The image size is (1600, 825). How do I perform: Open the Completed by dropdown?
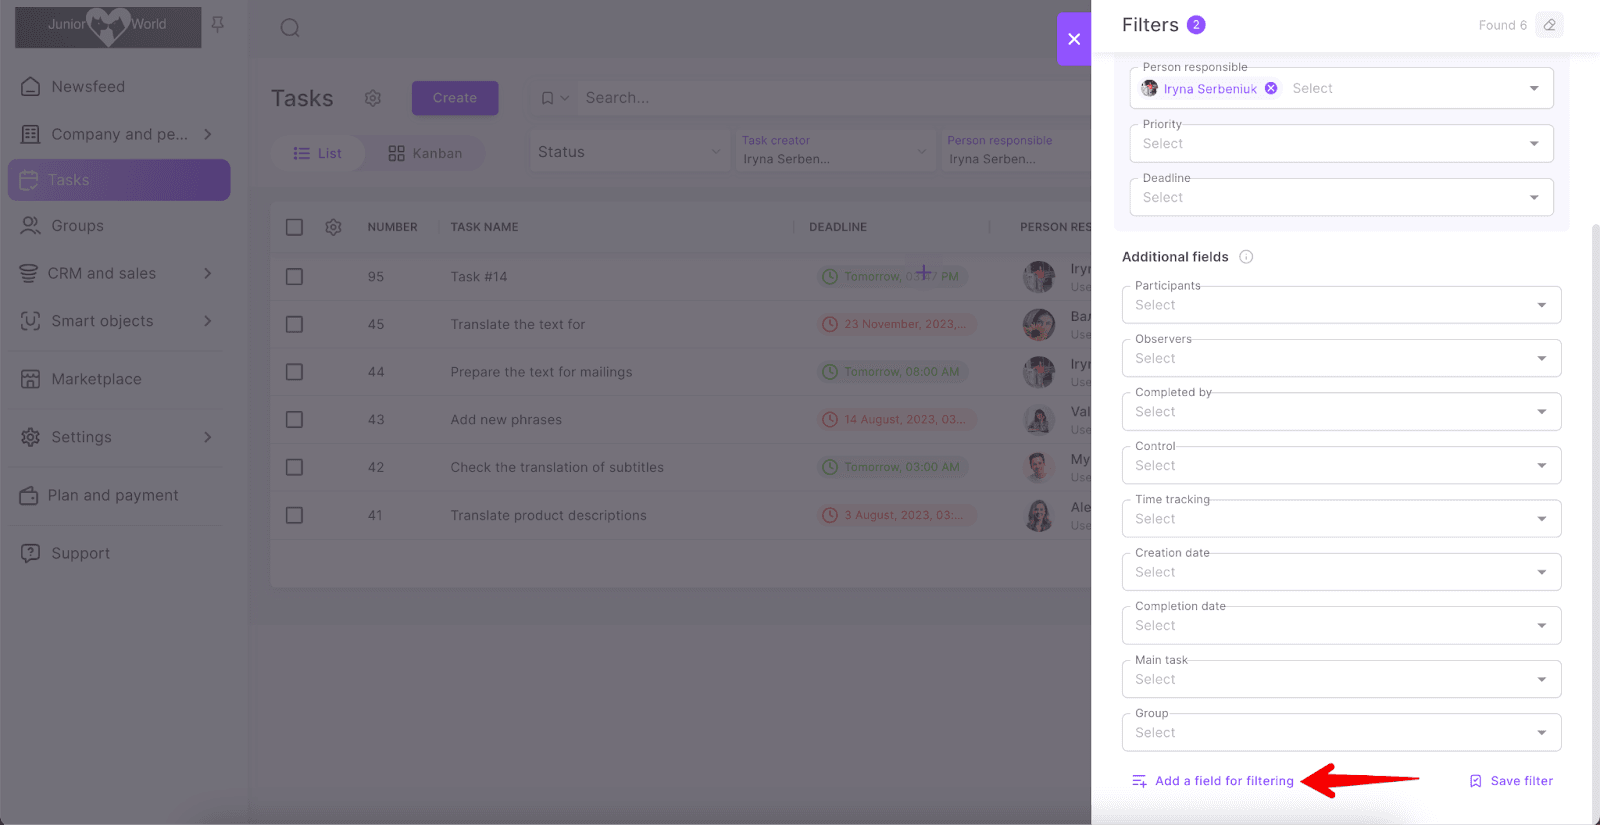coord(1341,412)
